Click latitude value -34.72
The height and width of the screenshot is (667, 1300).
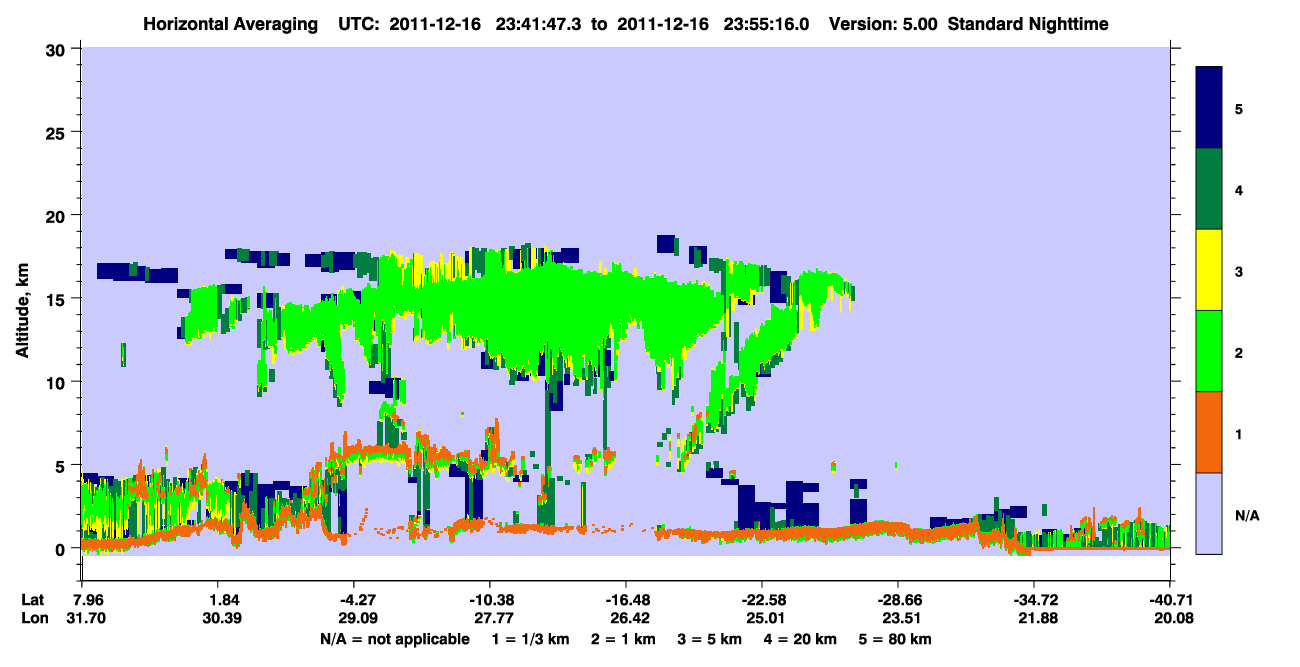point(1034,600)
